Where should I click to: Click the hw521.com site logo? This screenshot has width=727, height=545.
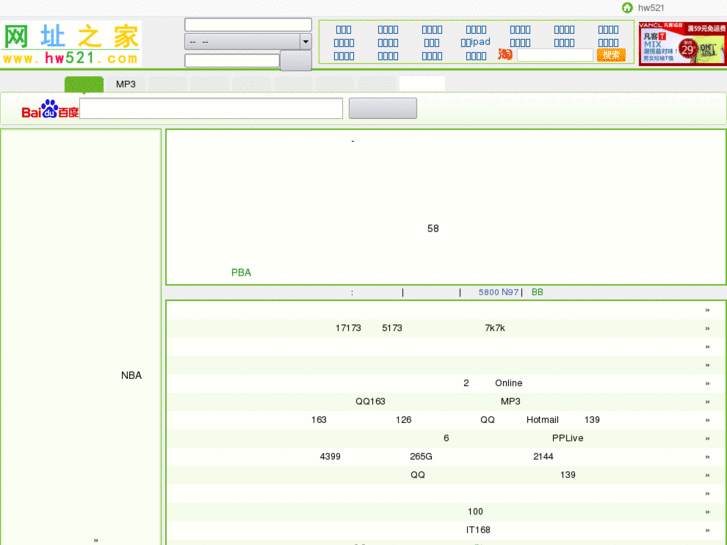pyautogui.click(x=71, y=45)
